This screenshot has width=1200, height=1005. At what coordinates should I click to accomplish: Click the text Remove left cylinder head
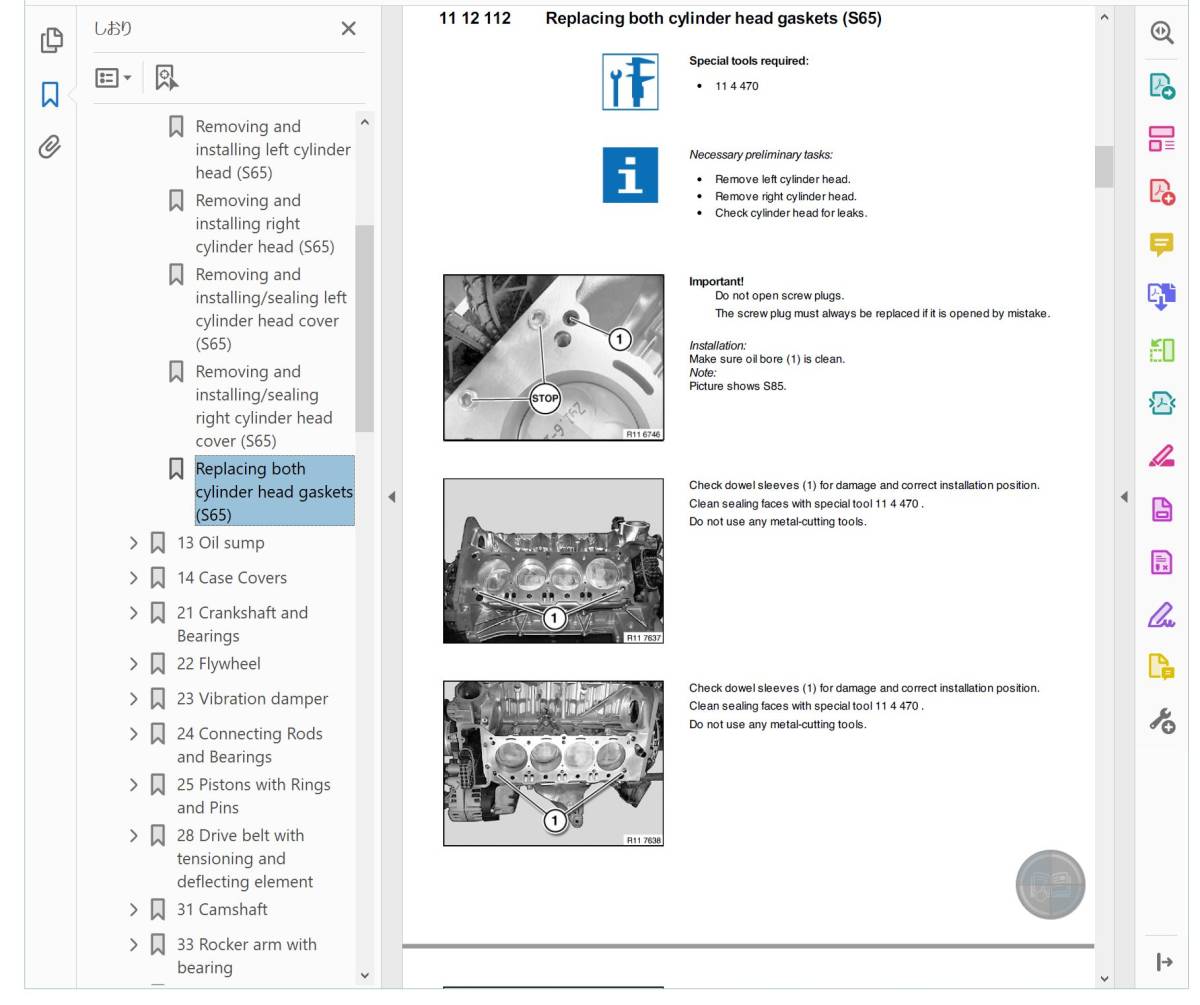click(782, 179)
